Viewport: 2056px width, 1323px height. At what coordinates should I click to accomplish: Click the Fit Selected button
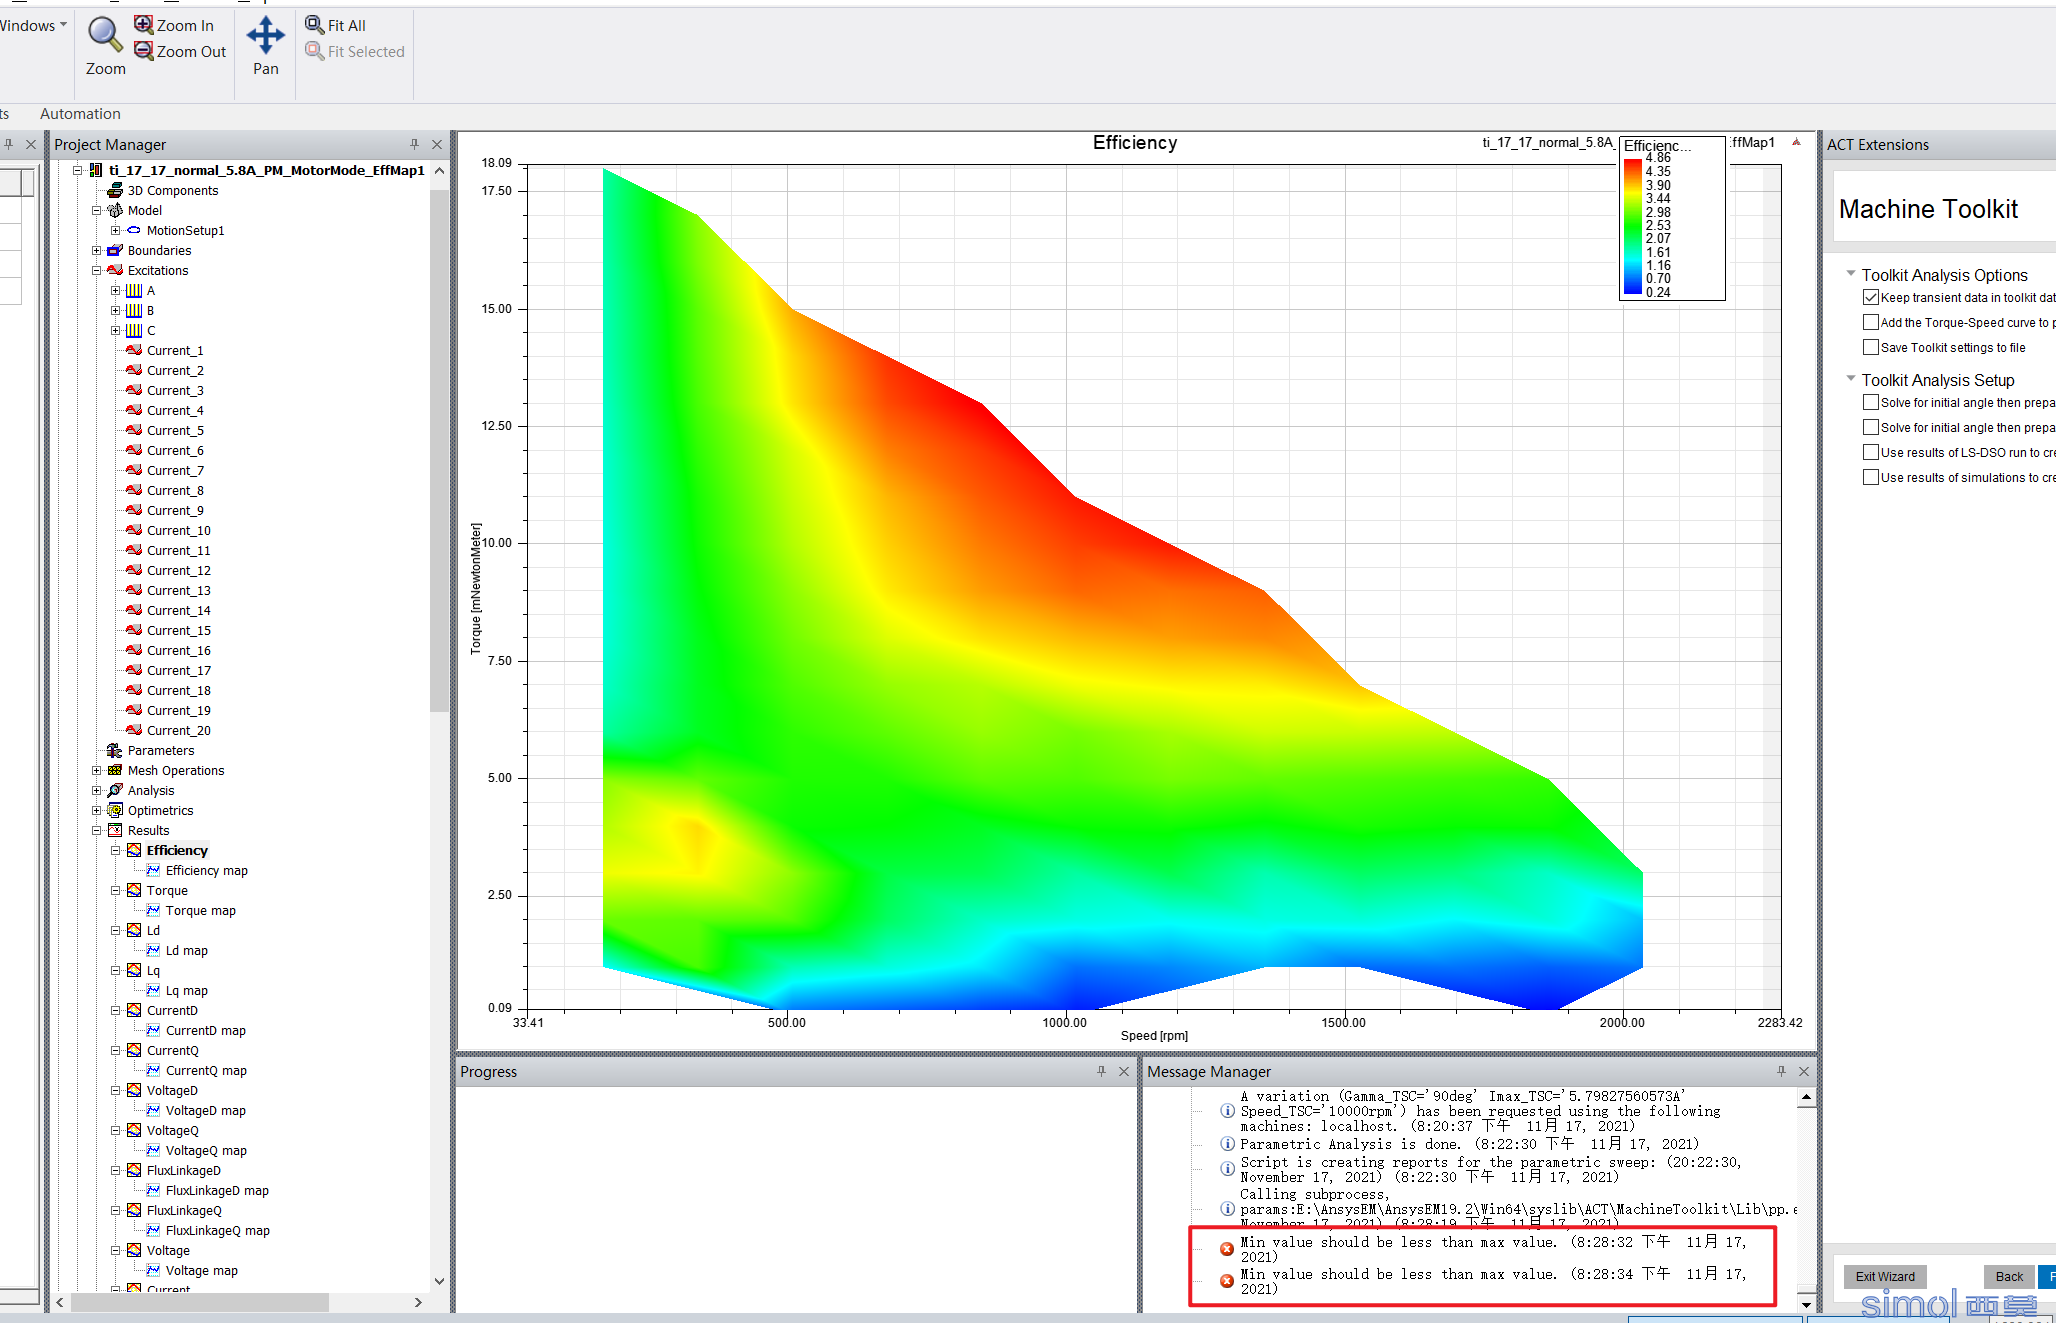point(355,51)
